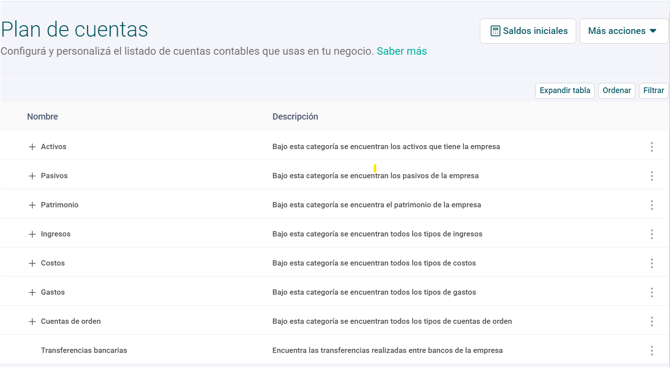Click the Plan de cuentas heading
The width and height of the screenshot is (670, 367).
pyautogui.click(x=74, y=29)
